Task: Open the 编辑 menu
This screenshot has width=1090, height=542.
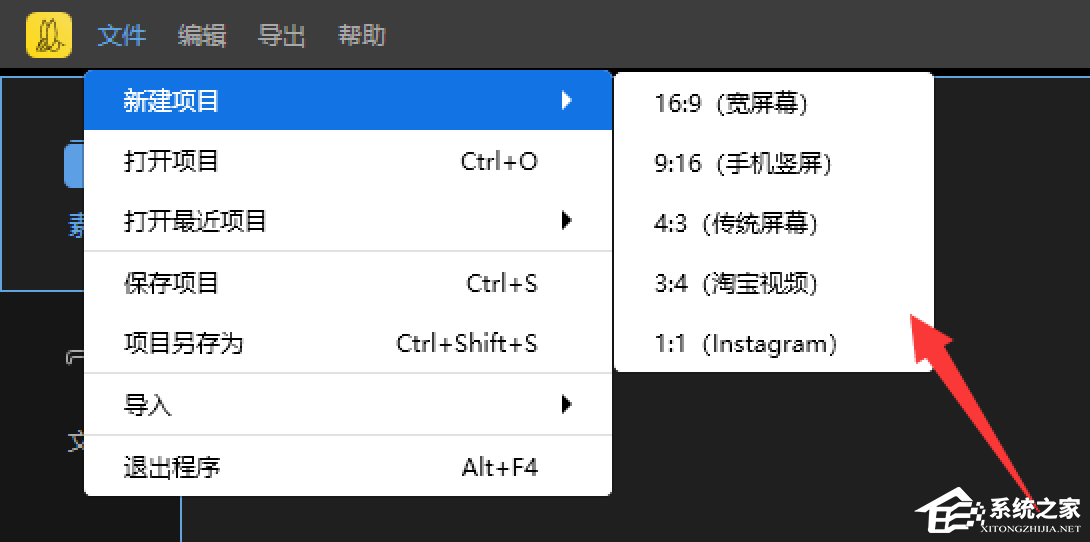Action: [x=202, y=36]
